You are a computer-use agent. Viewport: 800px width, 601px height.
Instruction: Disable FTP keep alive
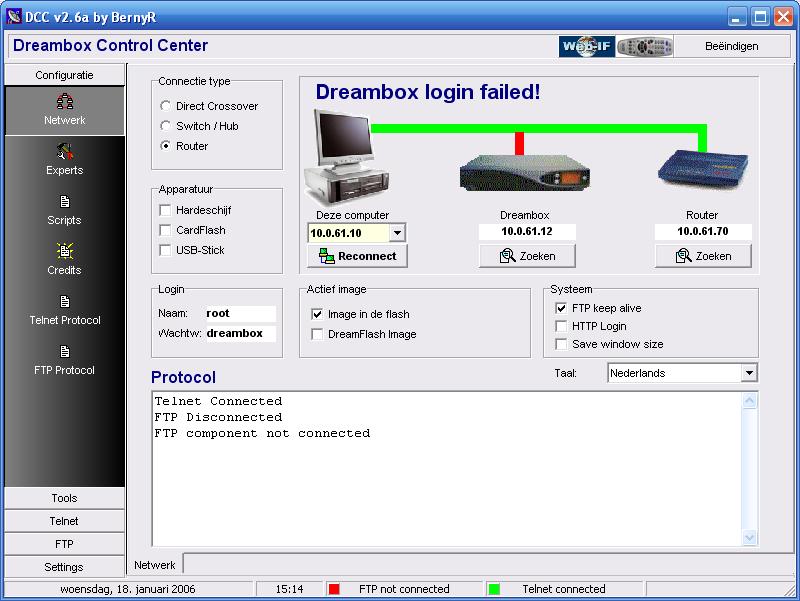tap(561, 308)
